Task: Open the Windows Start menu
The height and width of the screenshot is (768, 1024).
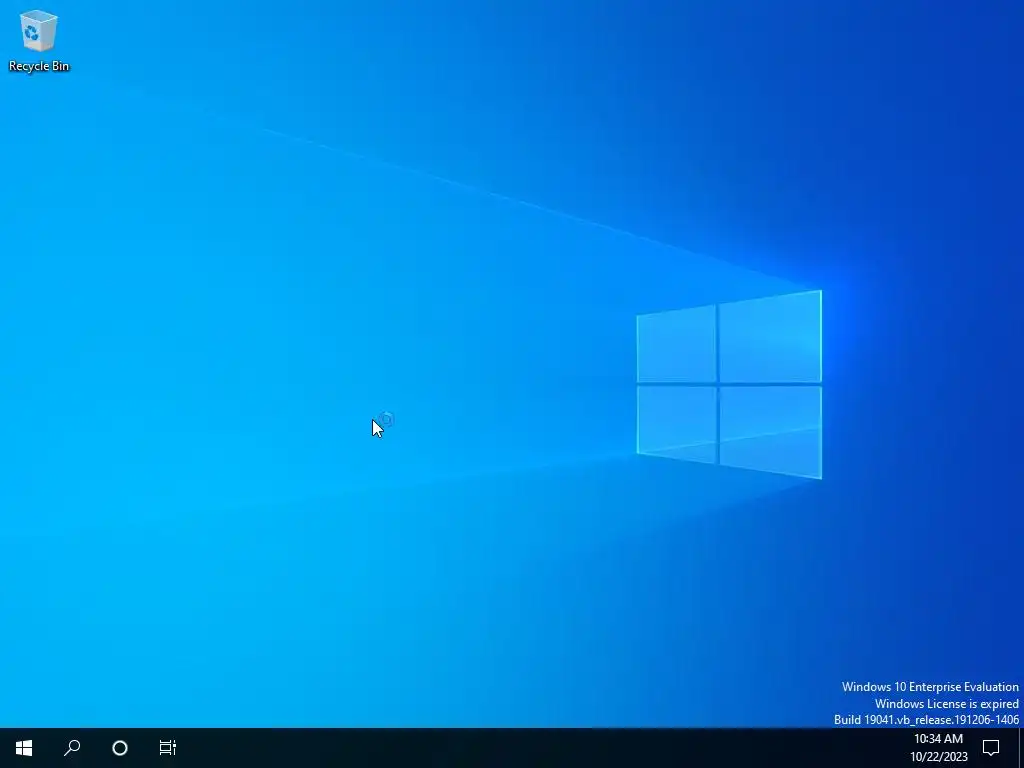Action: 24,748
